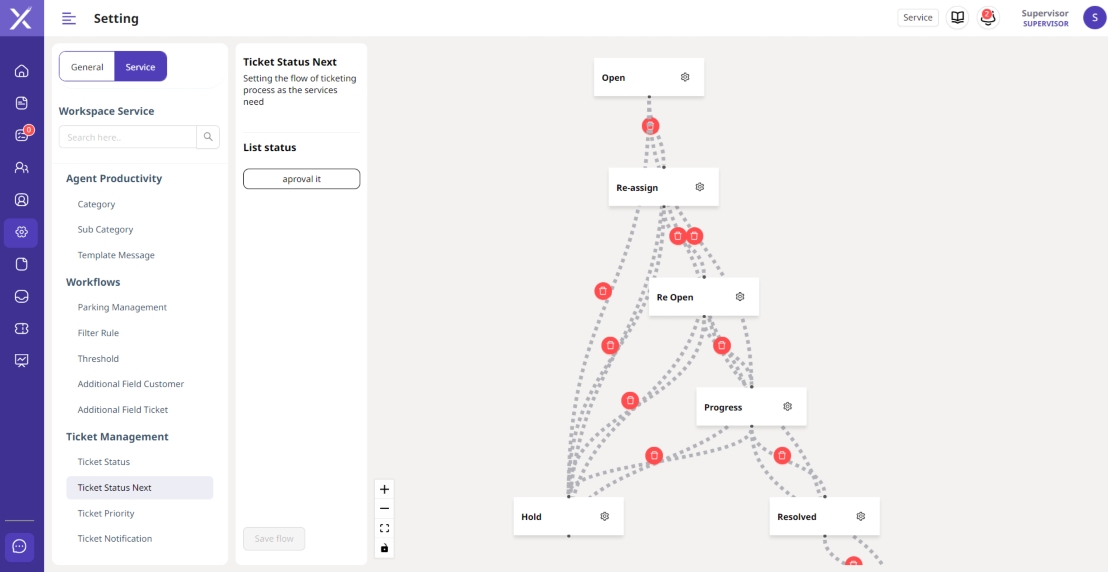Open the Parking Management workflow setting
The width and height of the screenshot is (1108, 572).
122,308
